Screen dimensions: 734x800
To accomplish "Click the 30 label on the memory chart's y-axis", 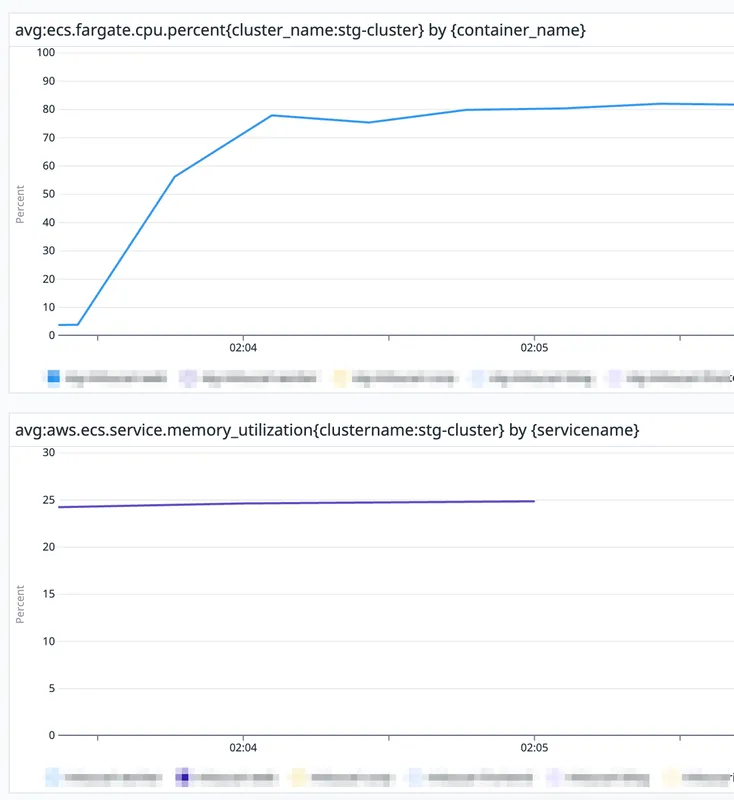I will click(48, 453).
